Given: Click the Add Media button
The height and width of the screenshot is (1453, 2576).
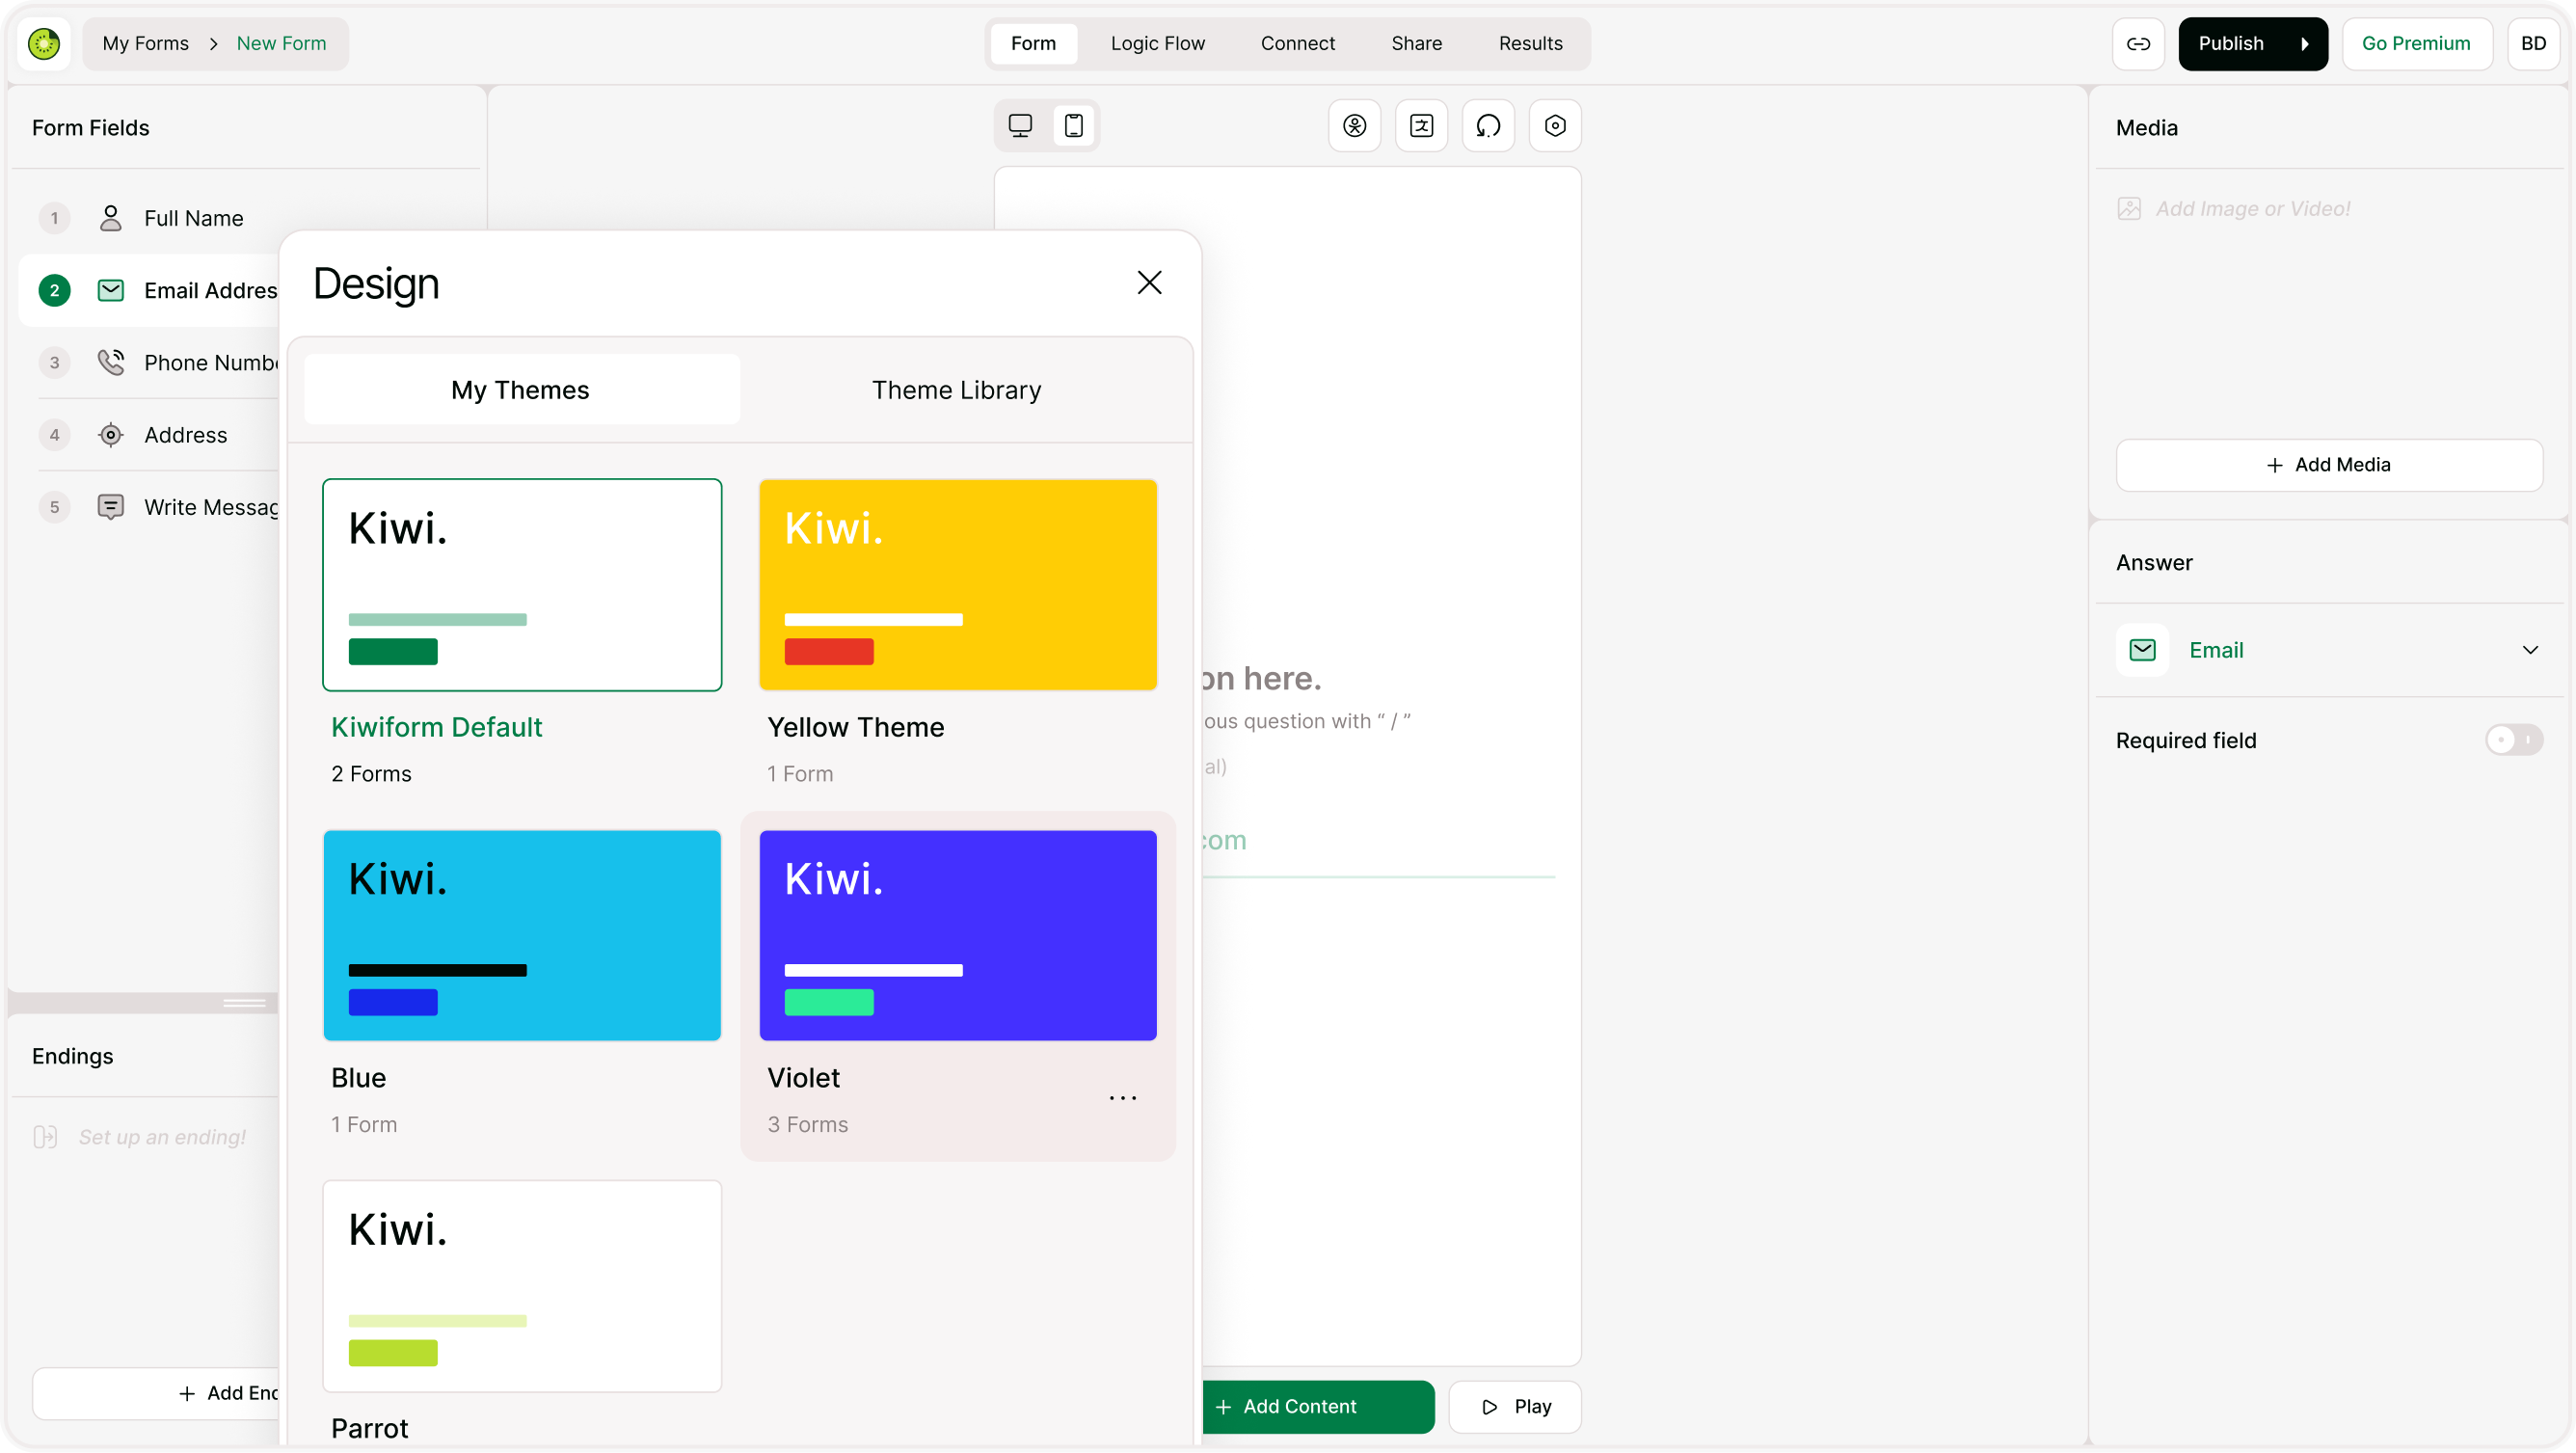Looking at the screenshot, I should (2328, 464).
